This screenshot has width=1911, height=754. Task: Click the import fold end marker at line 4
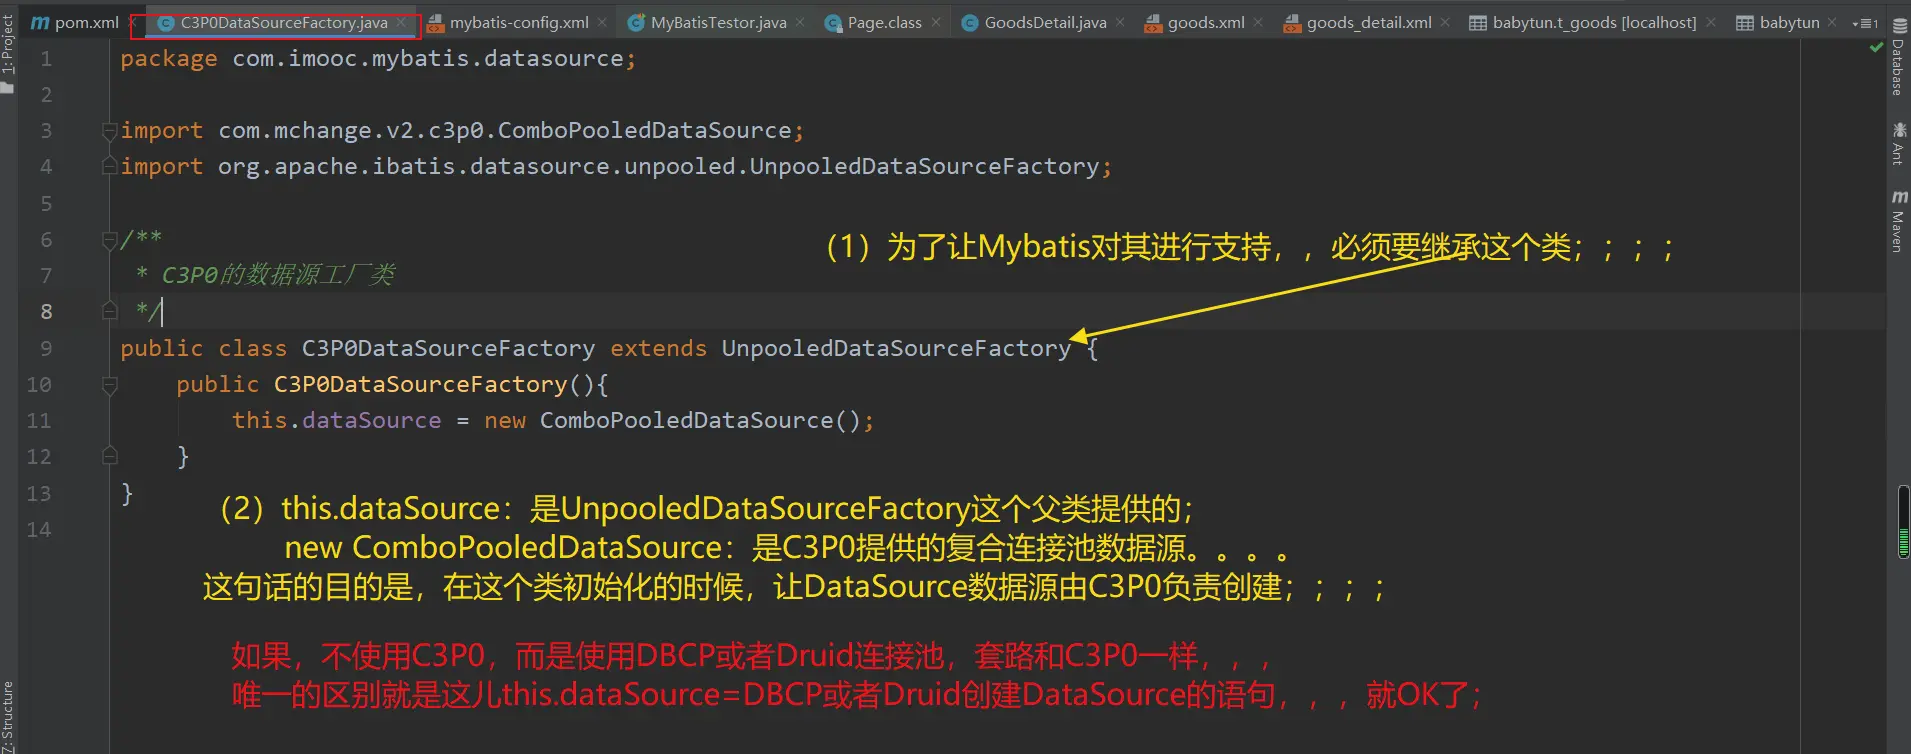click(110, 167)
